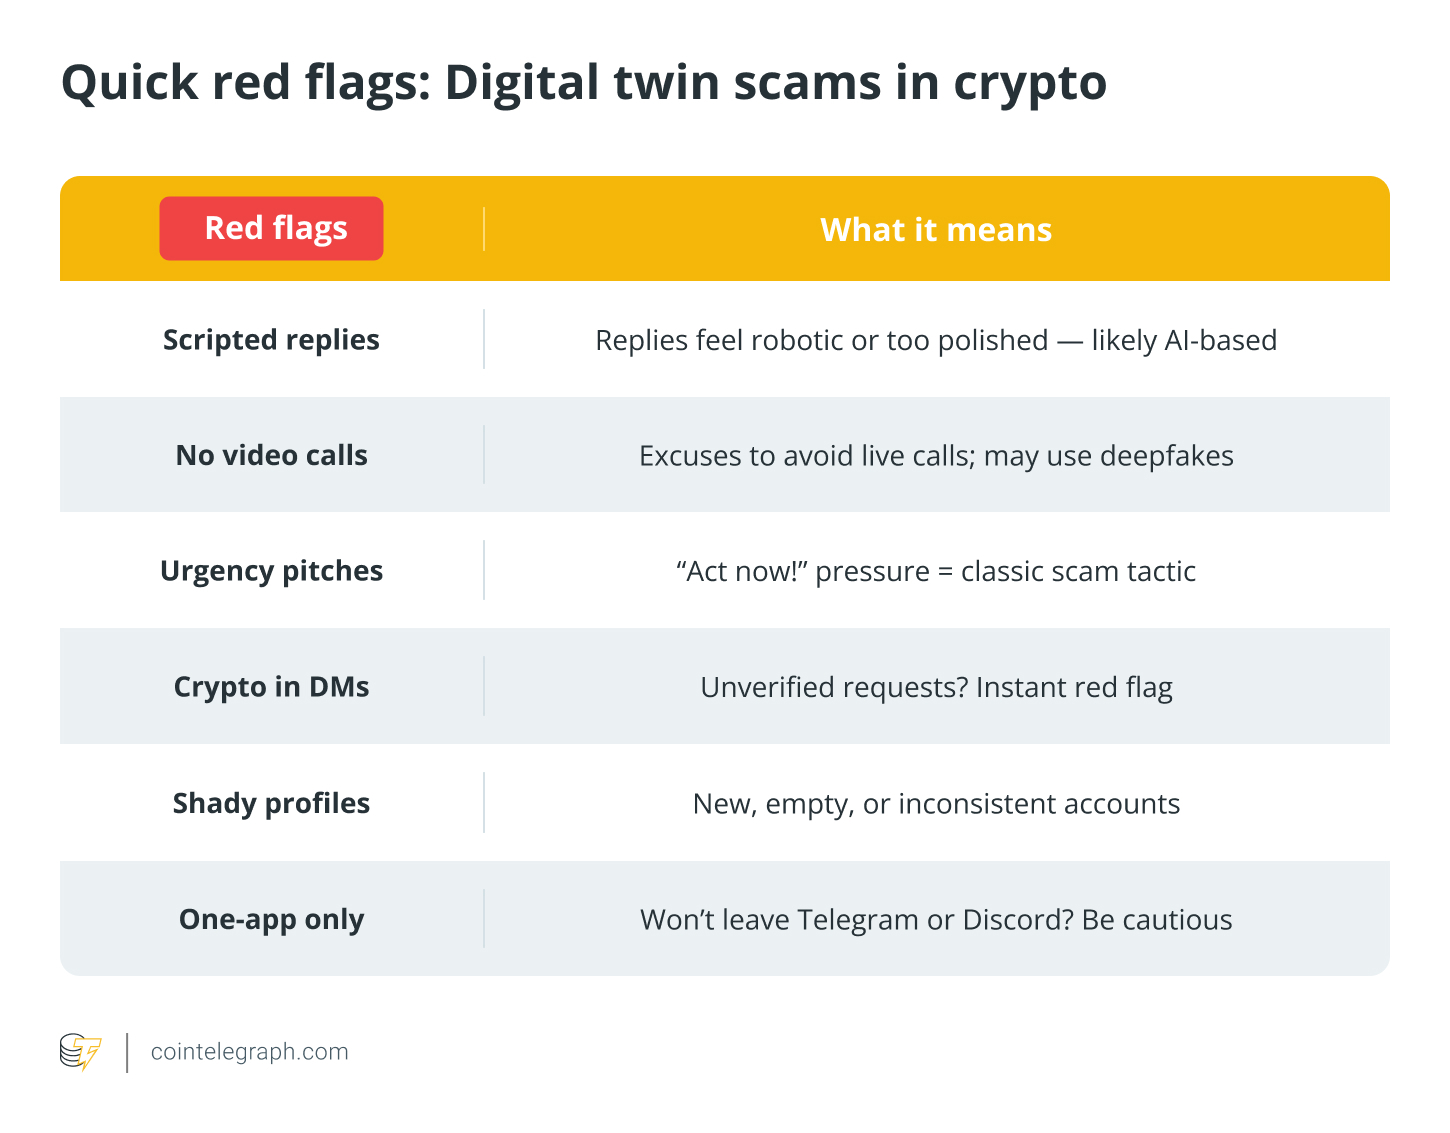This screenshot has height=1133, width=1450.
Task: Select the "New, empty, or inconsistent accounts" text
Action: coord(936,803)
